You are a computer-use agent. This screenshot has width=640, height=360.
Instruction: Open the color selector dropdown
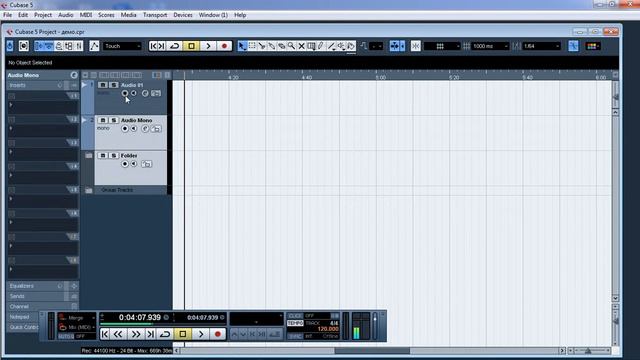pyautogui.click(x=593, y=46)
